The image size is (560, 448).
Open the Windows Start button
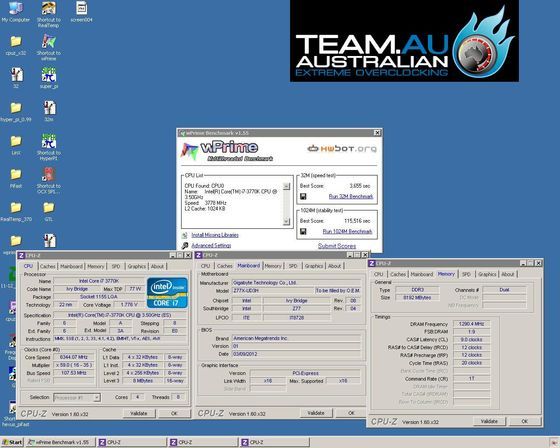12,442
